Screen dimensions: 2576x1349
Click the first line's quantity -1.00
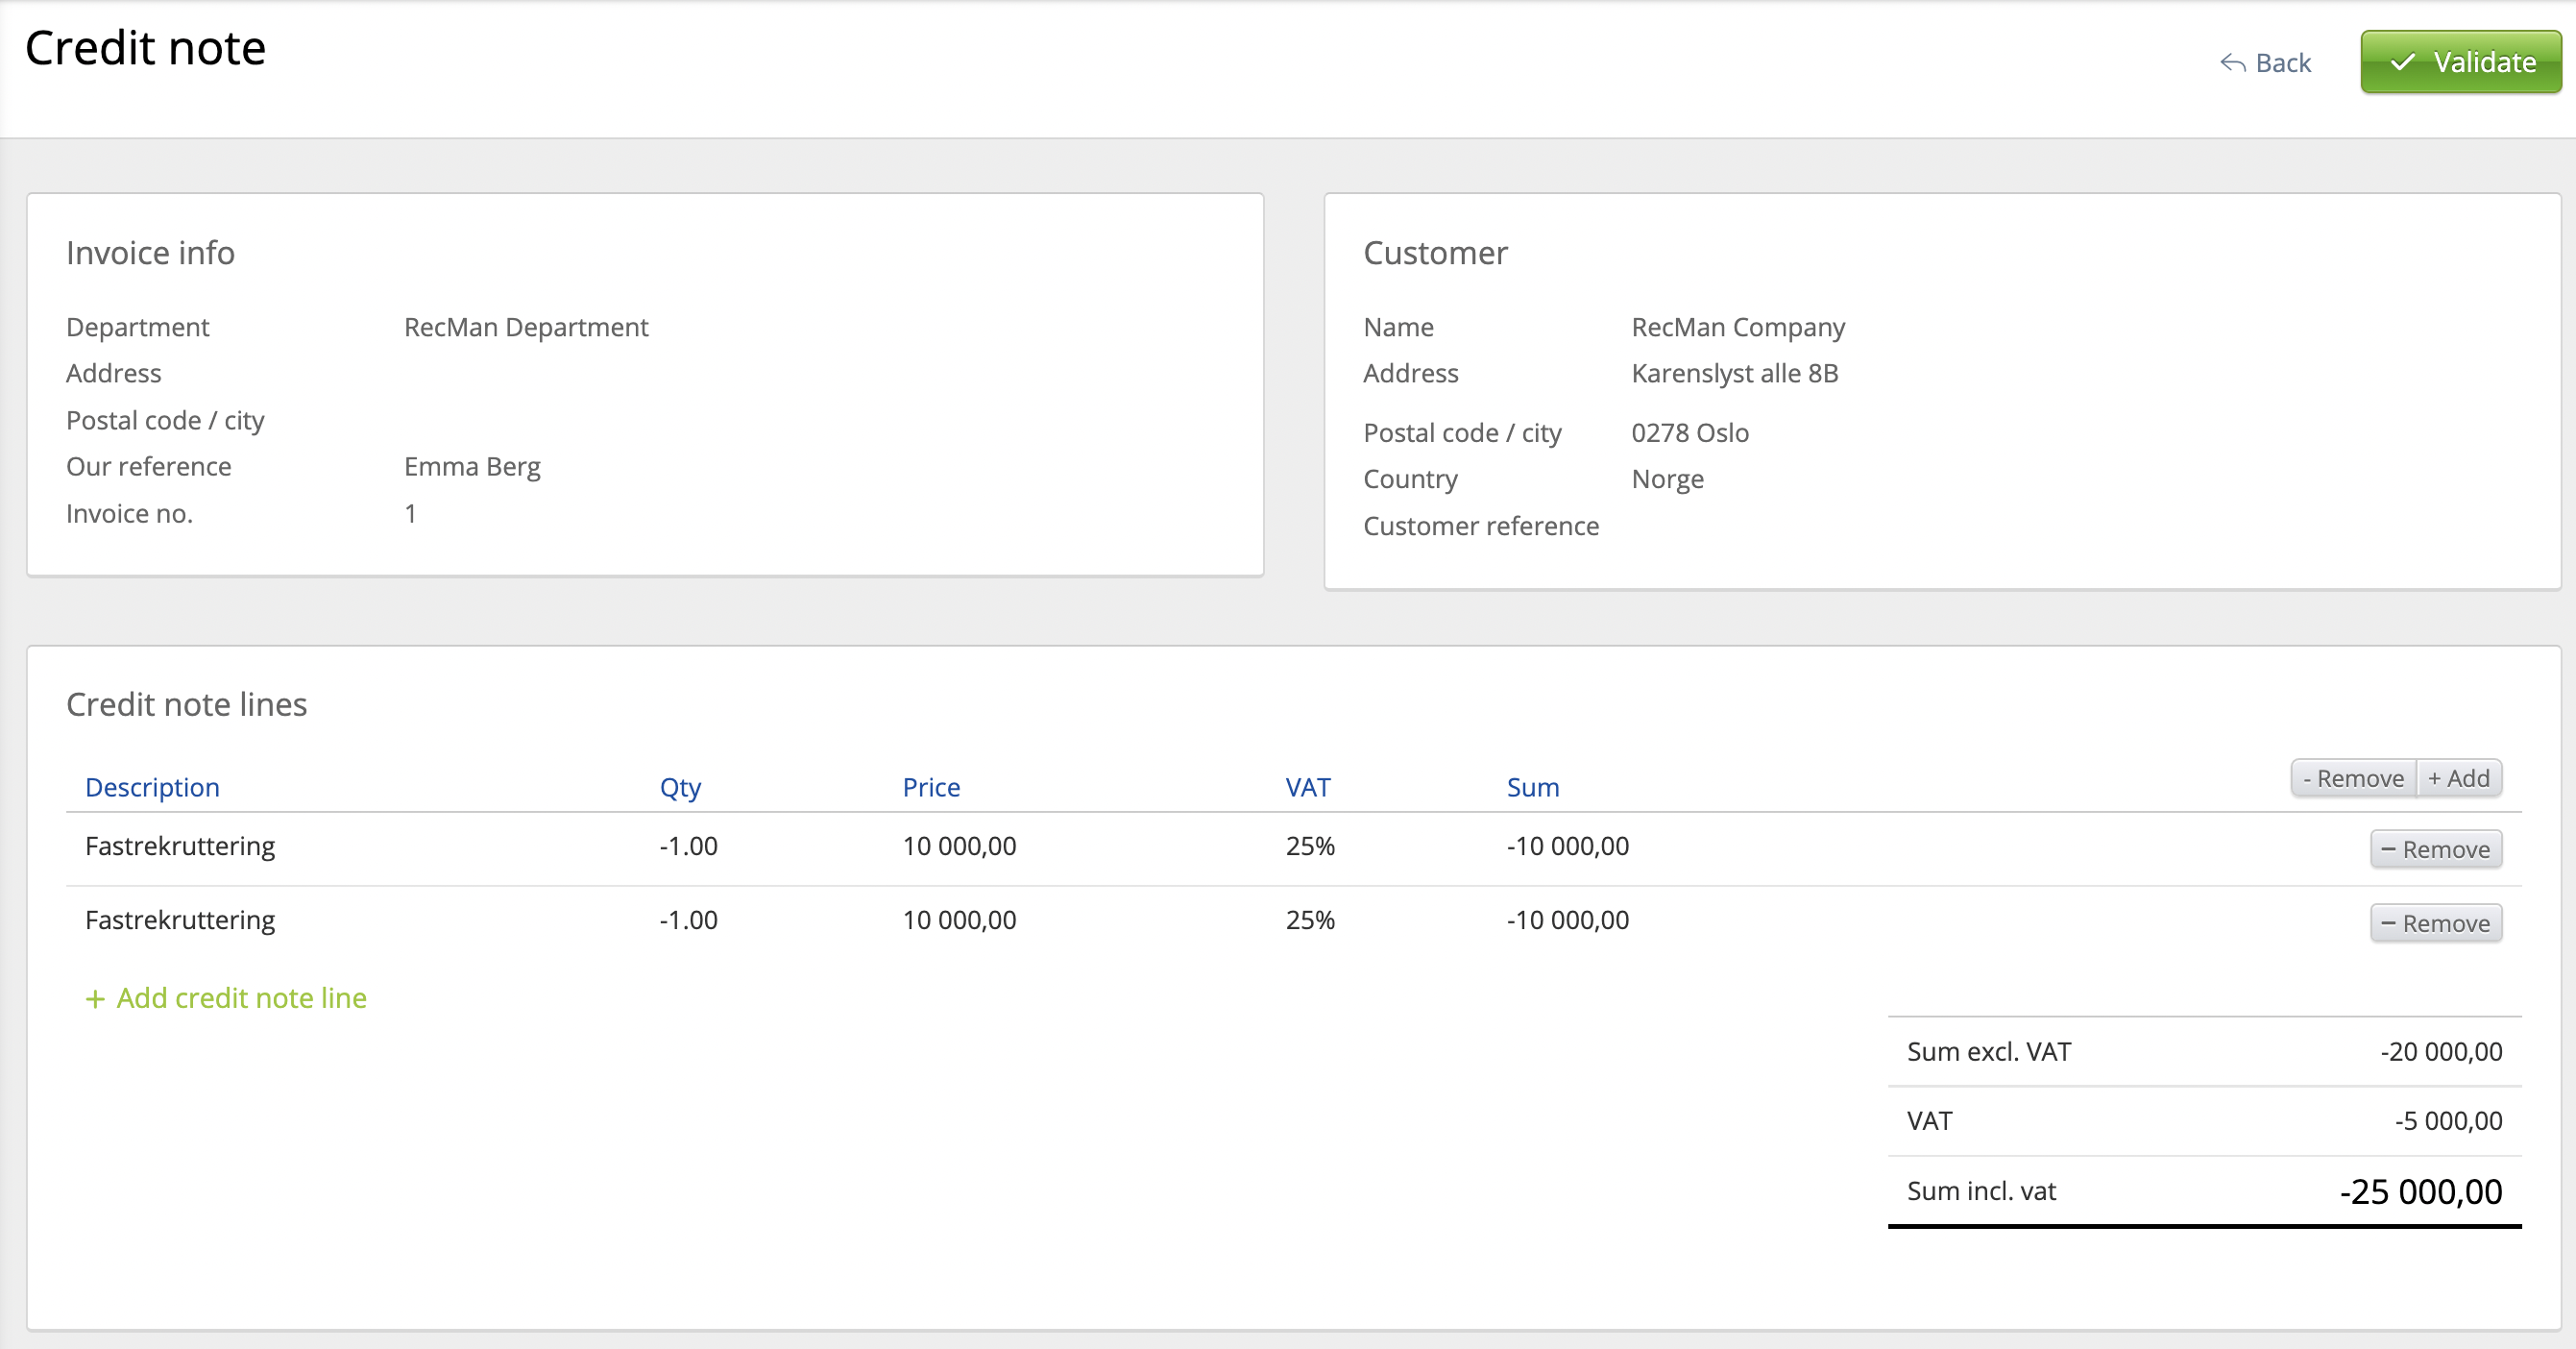tap(688, 846)
